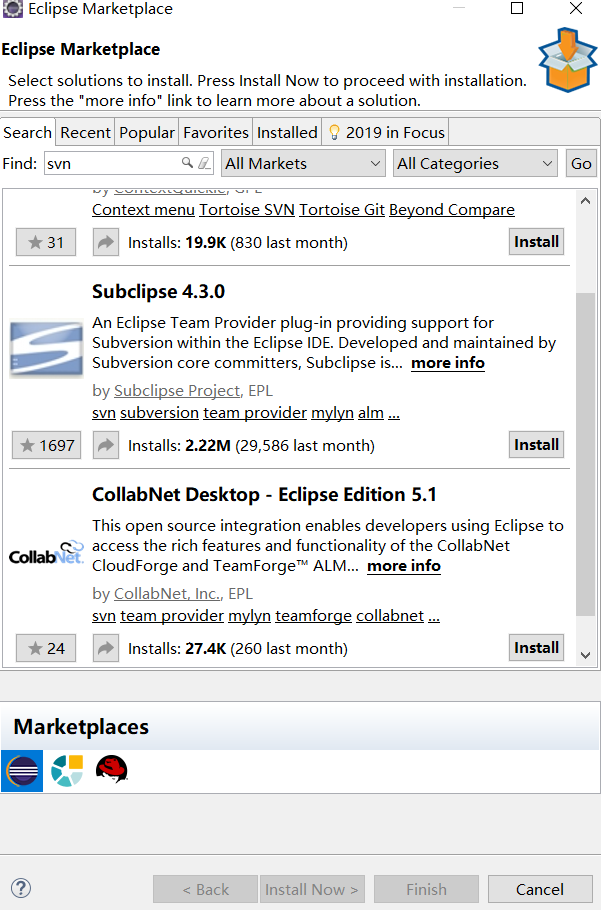Click the CollabNet Desktop - Eclipse Edition 5.1 title

pyautogui.click(x=264, y=494)
